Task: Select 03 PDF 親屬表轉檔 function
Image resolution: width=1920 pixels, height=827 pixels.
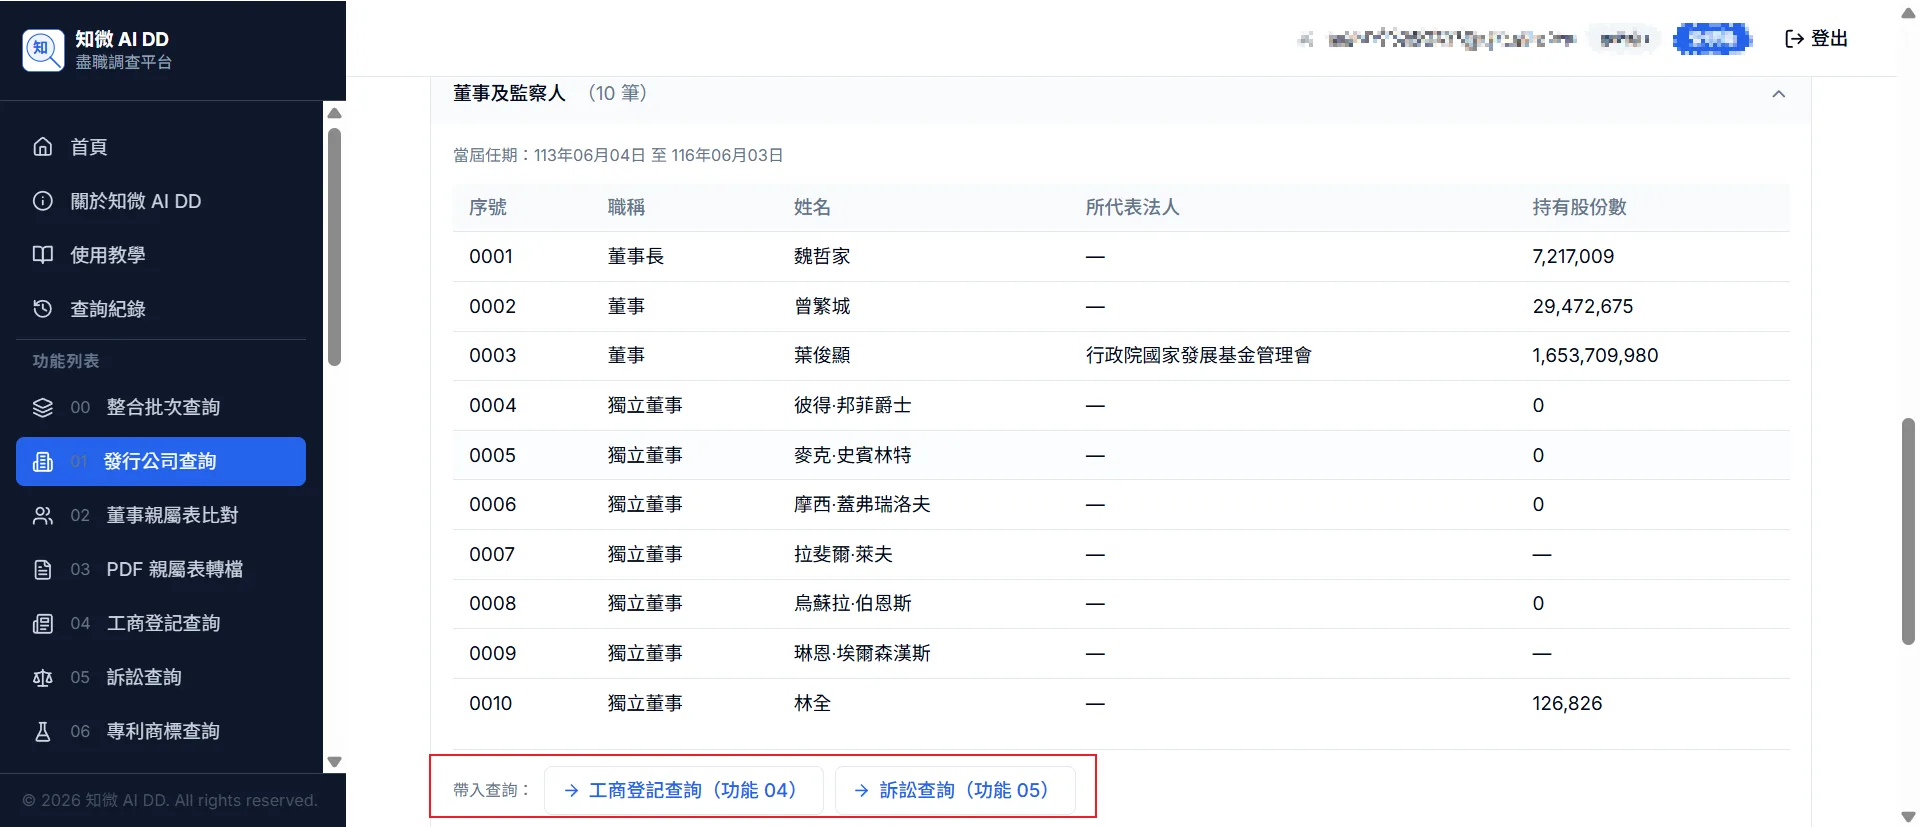Action: [161, 569]
